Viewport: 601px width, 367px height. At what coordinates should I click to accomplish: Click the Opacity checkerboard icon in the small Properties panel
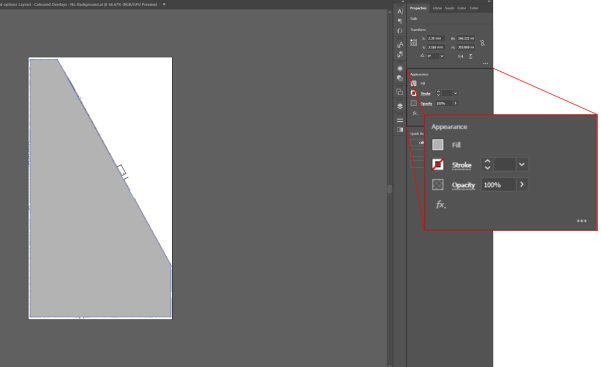(x=414, y=103)
